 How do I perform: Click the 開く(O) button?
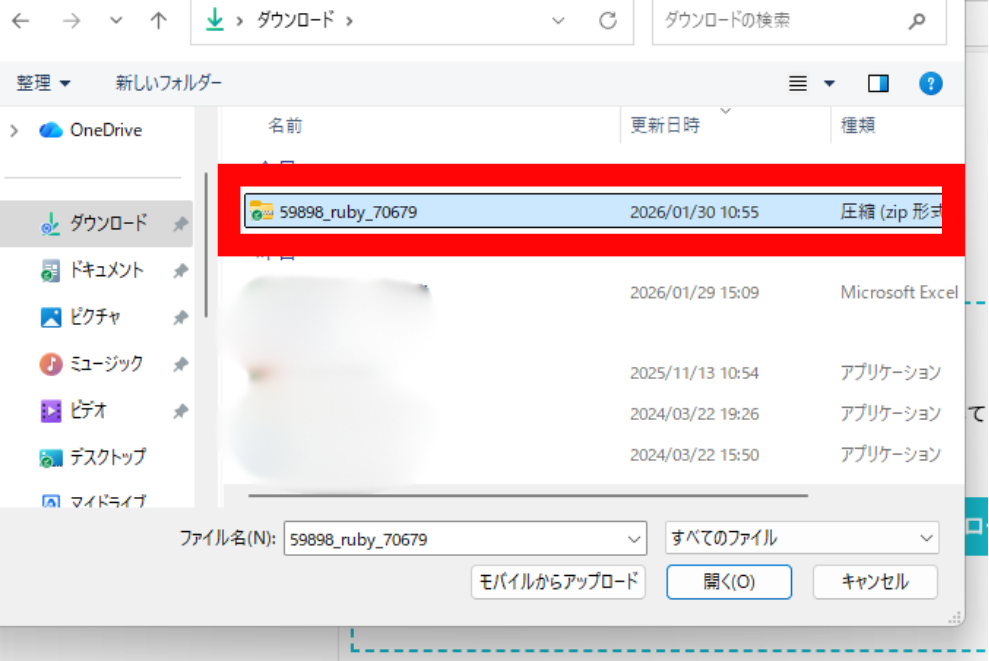(x=729, y=582)
